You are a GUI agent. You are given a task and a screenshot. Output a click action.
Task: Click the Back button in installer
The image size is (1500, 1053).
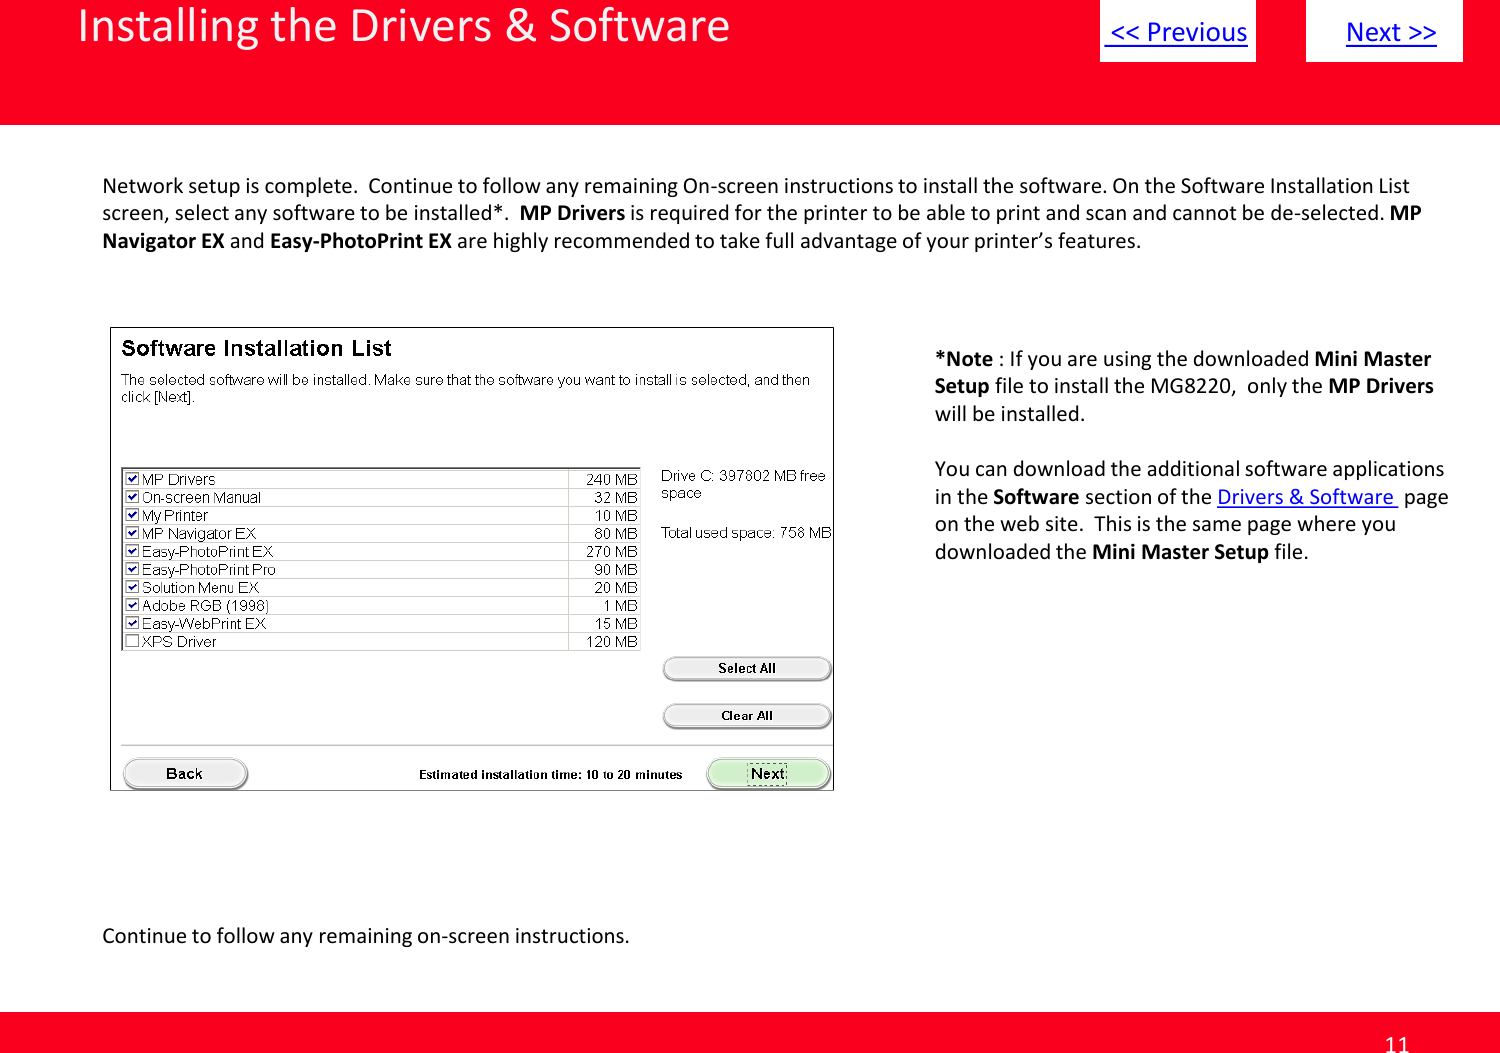[x=185, y=774]
